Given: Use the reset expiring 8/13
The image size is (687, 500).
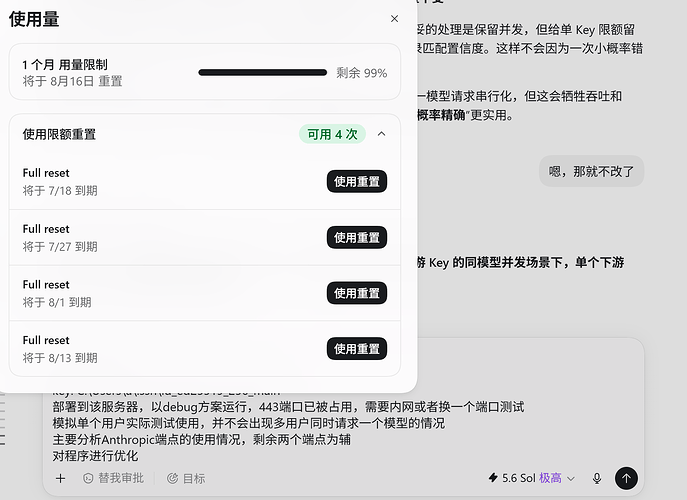Looking at the screenshot, I should point(357,348).
